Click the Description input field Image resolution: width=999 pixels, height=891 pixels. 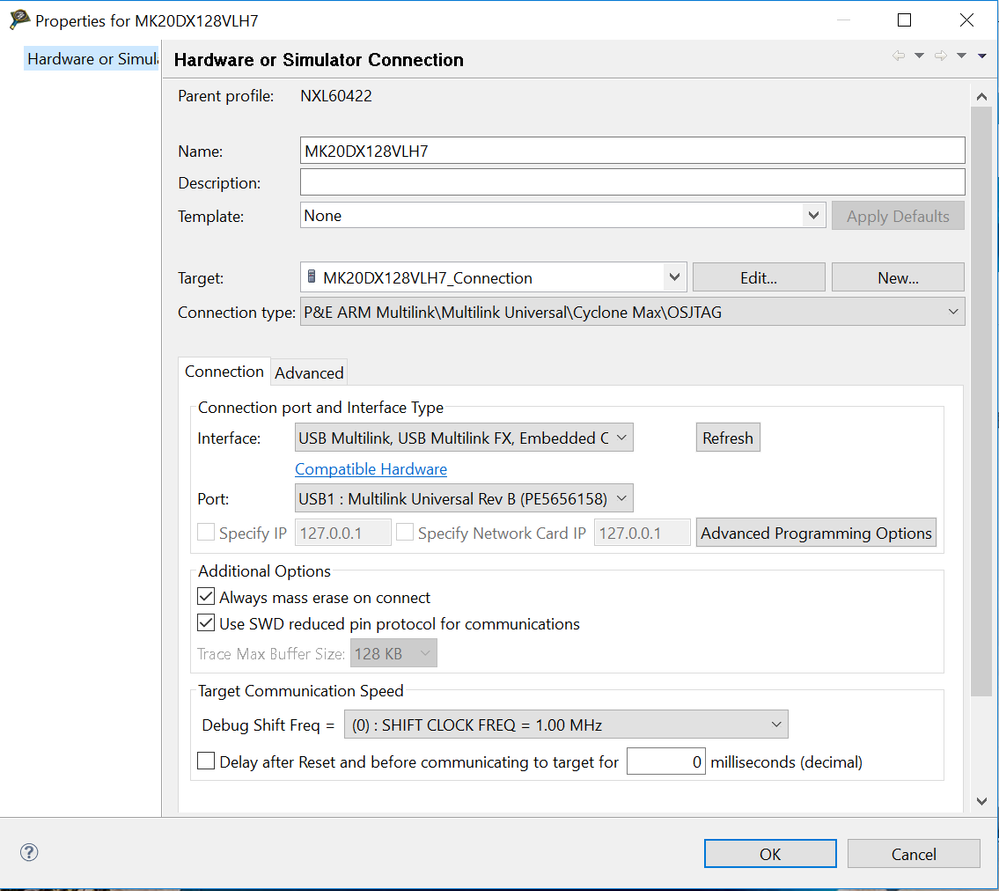click(632, 183)
